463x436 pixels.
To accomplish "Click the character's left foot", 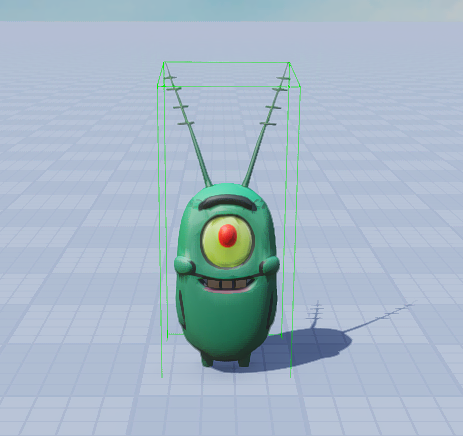I will (x=207, y=361).
